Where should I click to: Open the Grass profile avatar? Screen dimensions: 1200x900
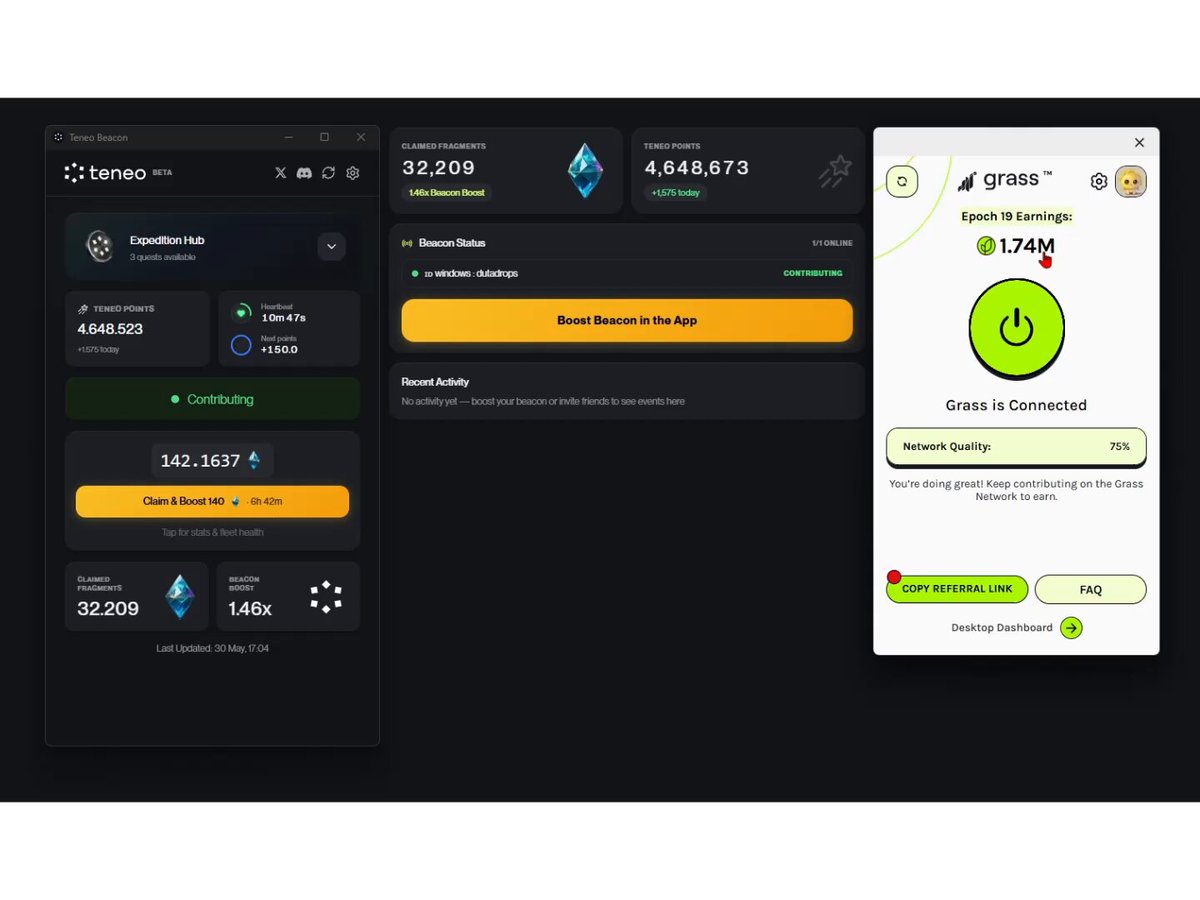1131,181
